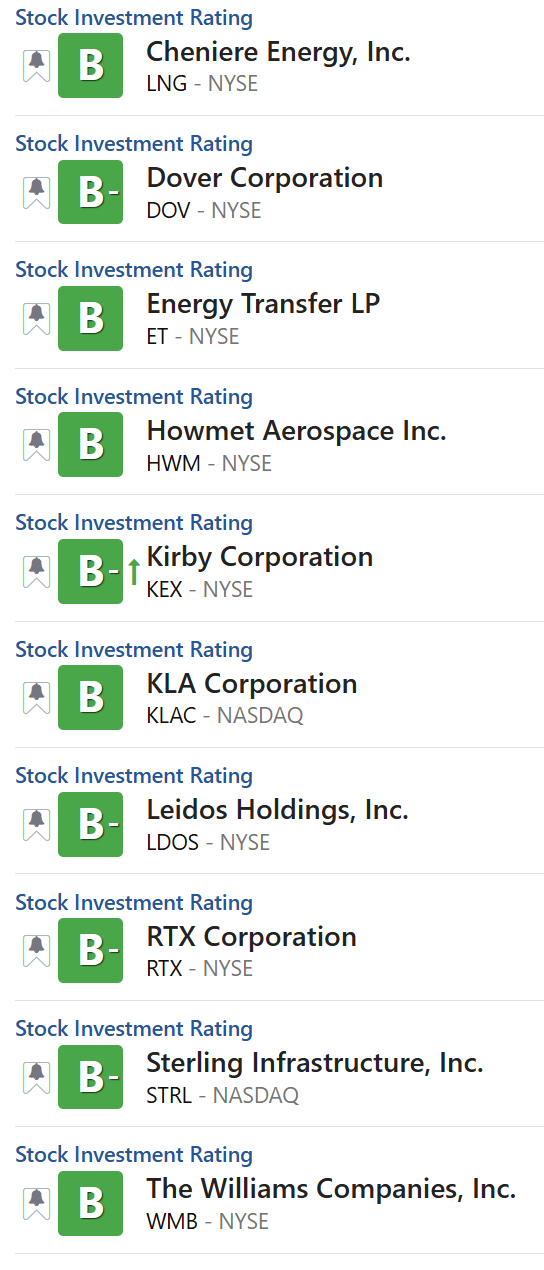This screenshot has height=1270, width=544.
Task: Click the B- rating badge for Dover Corporation
Action: coord(90,192)
